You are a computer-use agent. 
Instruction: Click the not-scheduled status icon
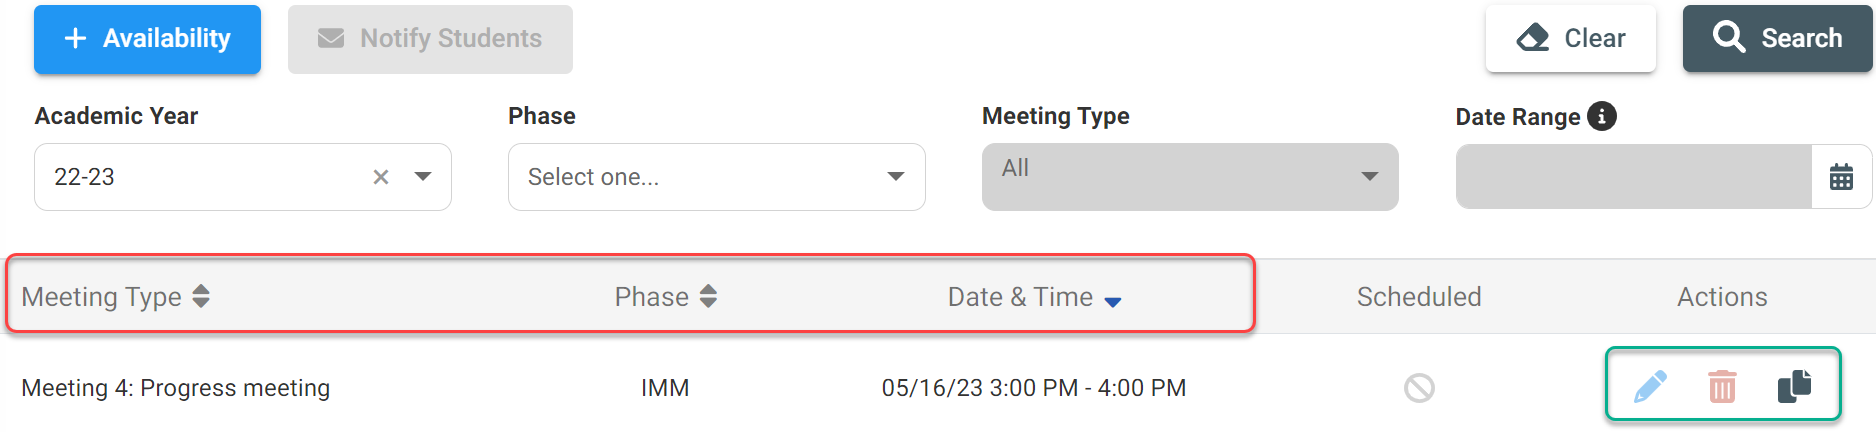(1419, 388)
